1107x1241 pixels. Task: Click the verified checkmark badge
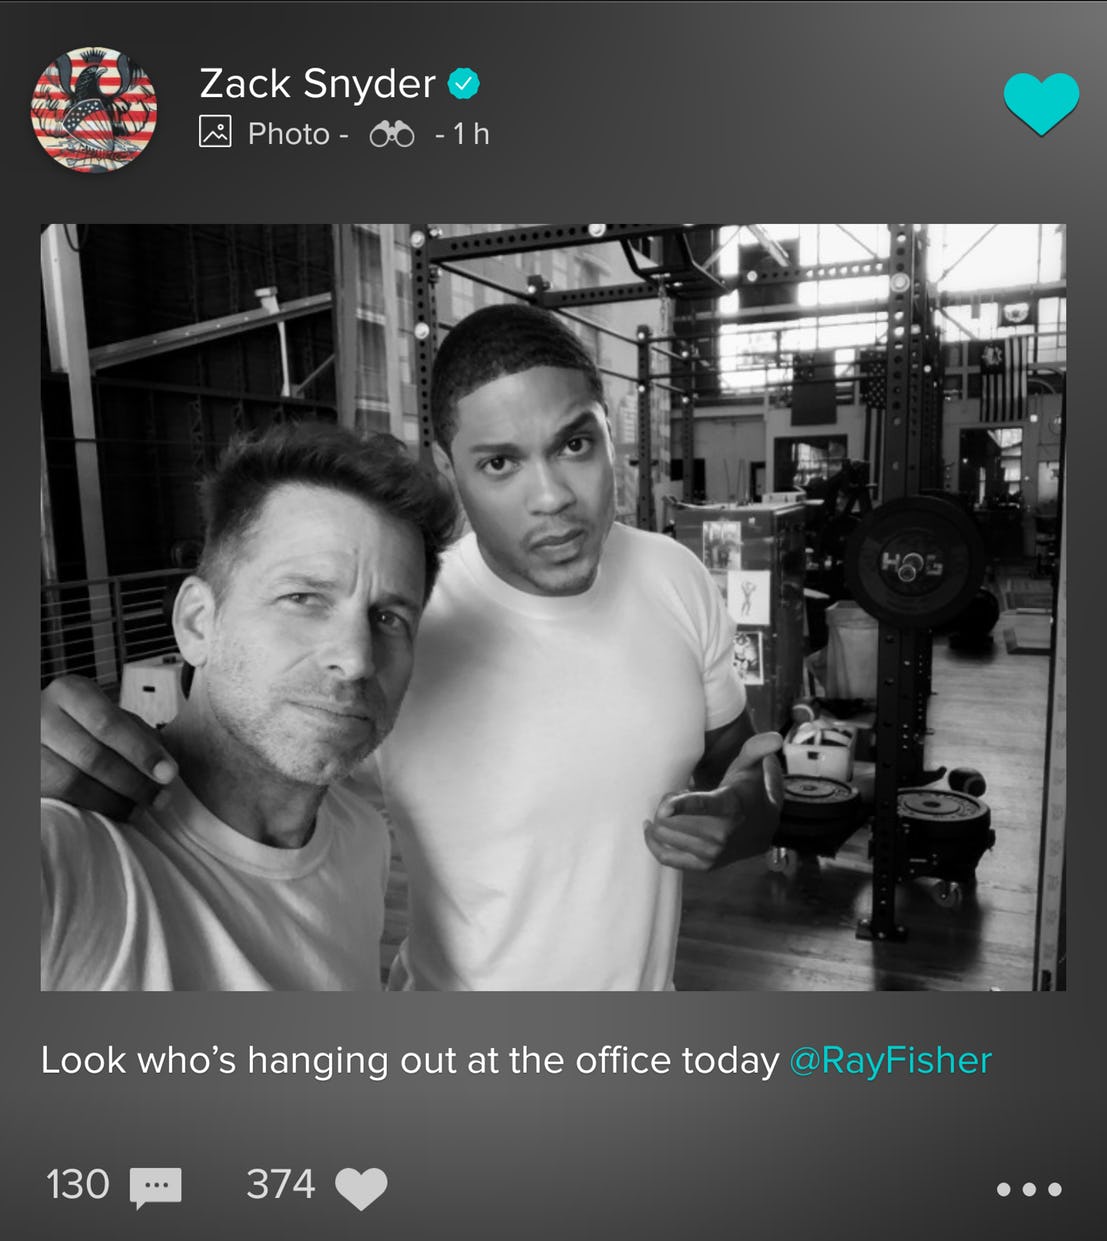point(463,84)
